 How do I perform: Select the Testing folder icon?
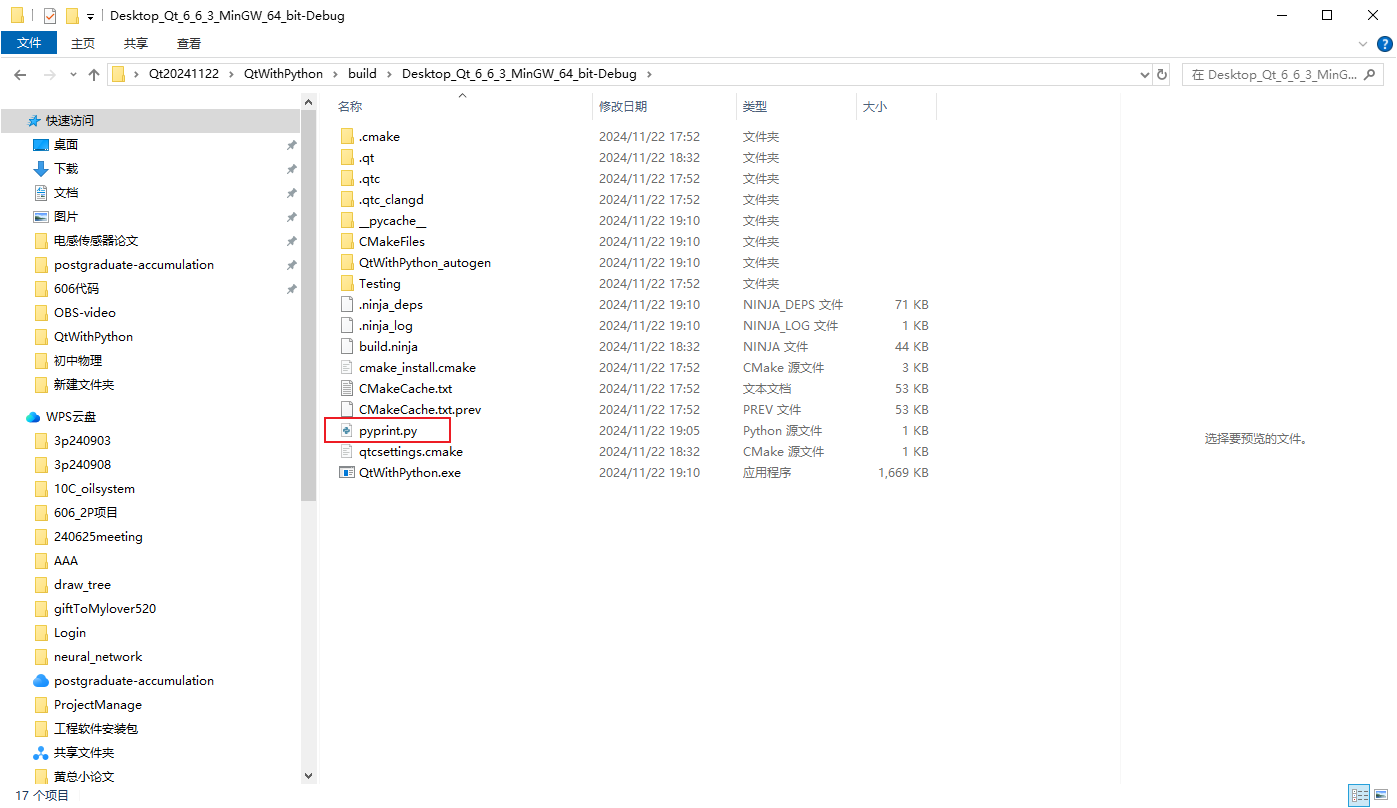click(x=347, y=283)
